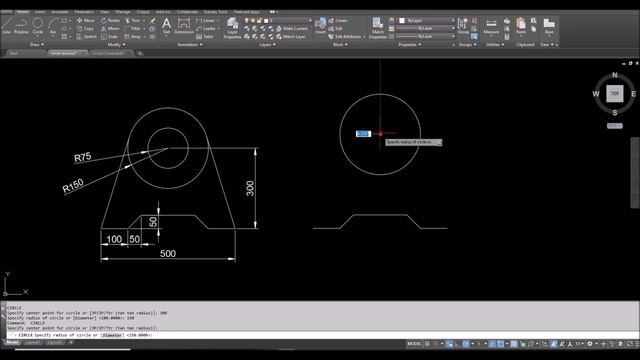Select the Line tool
Screen dimensions: 640x360
coord(7,26)
